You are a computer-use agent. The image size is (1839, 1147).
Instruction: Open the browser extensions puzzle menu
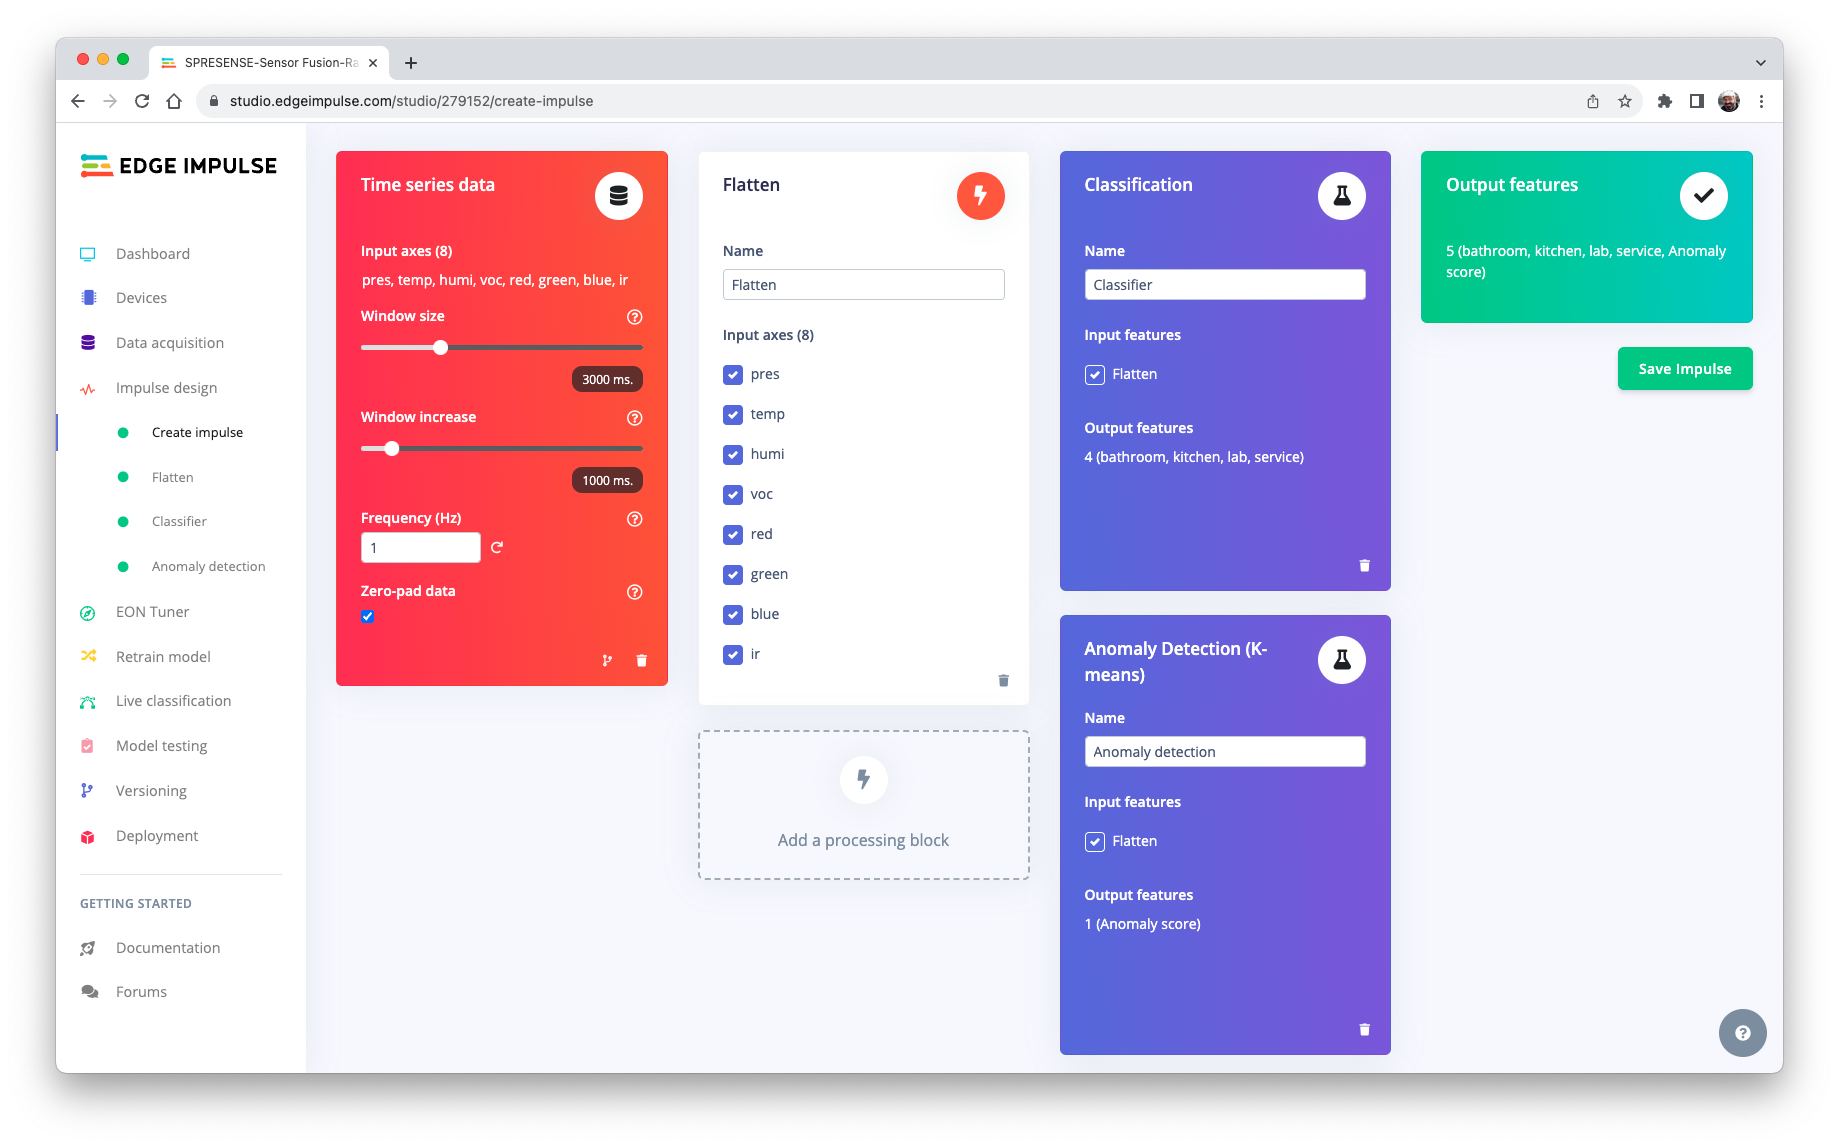1664,101
